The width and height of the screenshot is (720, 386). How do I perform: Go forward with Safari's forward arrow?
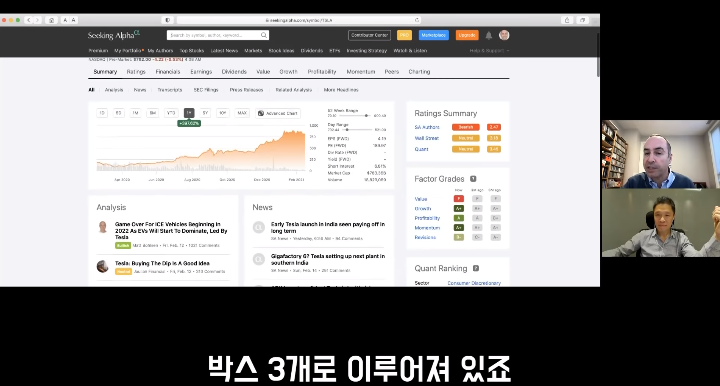click(38, 20)
